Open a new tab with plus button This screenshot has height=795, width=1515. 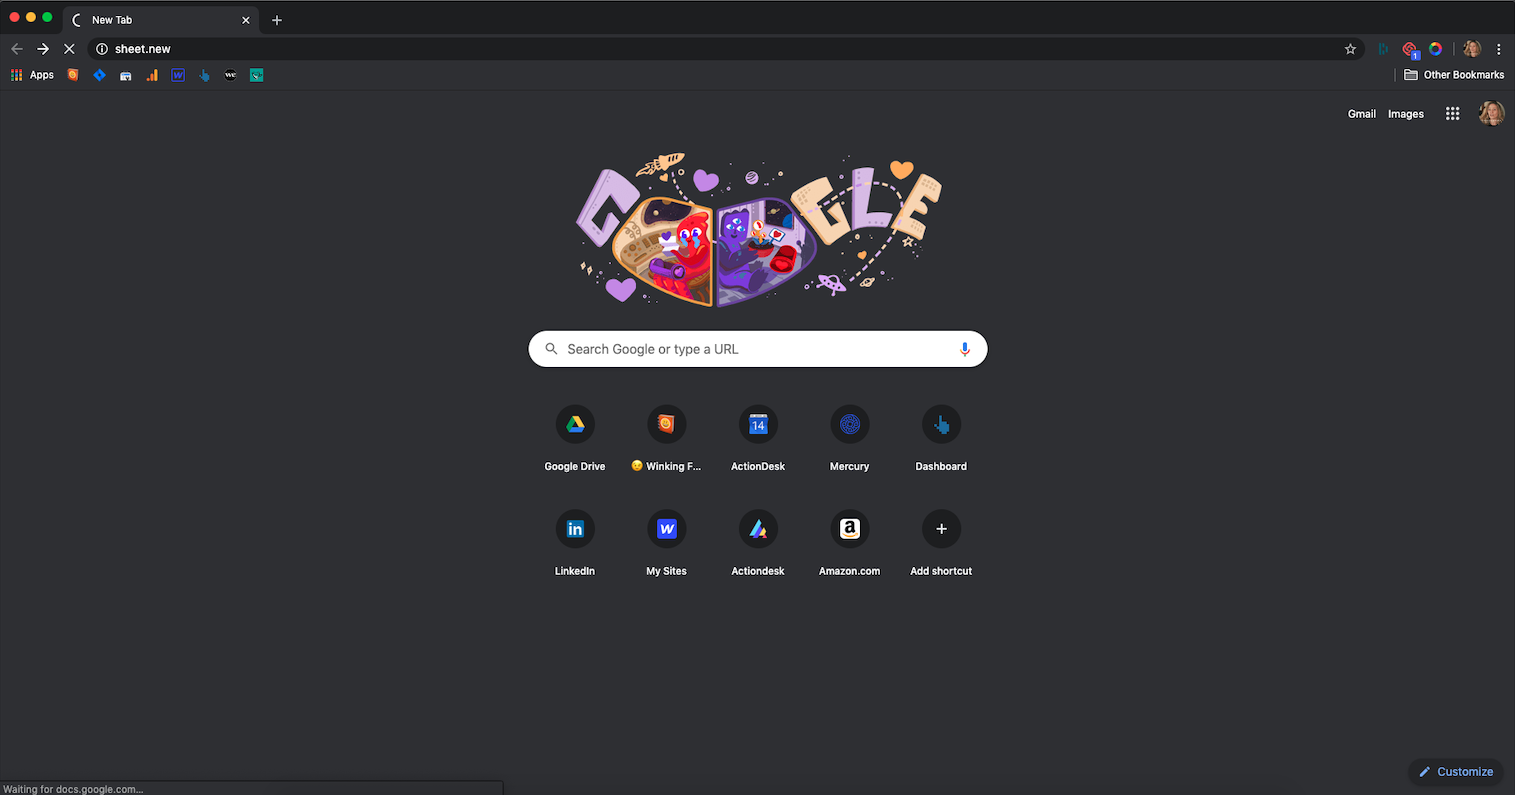pos(277,20)
